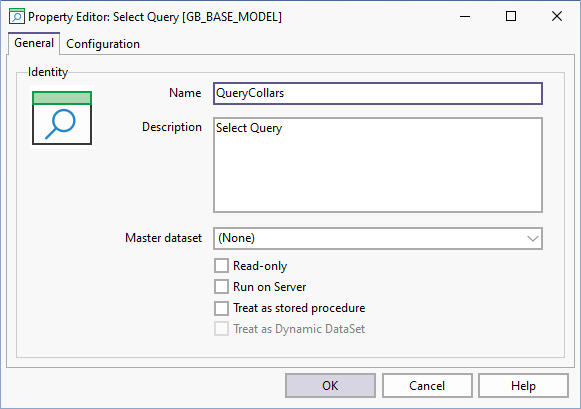Image resolution: width=581 pixels, height=409 pixels.
Task: Click the Select Query icon in title bar
Action: (17, 16)
